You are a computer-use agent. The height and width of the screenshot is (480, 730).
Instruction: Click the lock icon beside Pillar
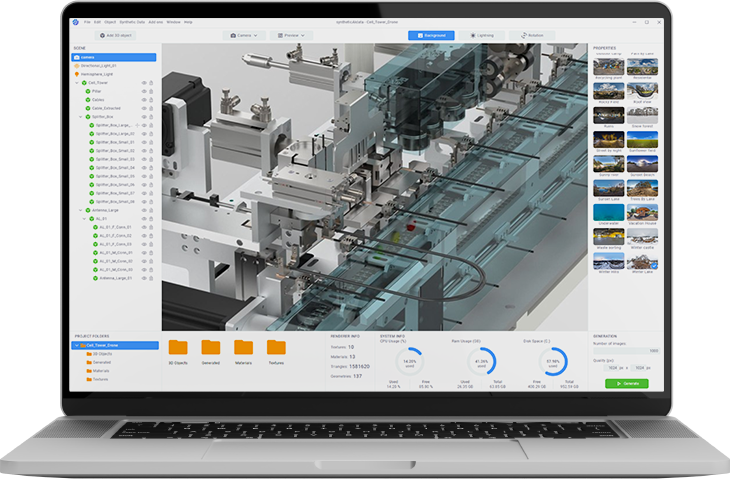[x=151, y=91]
